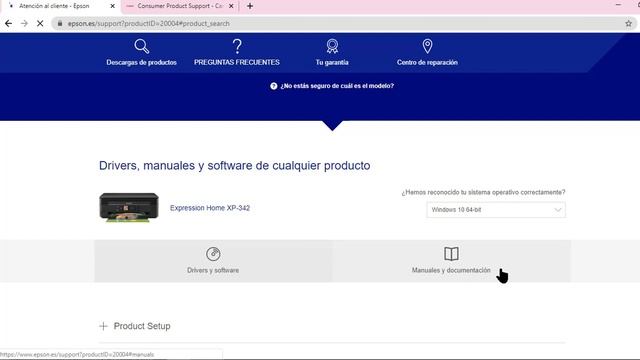Click the Drivers y software disc icon
The width and height of the screenshot is (640, 360).
(213, 254)
